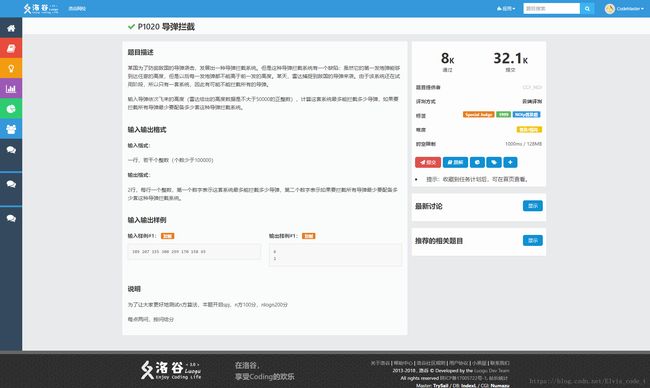The width and height of the screenshot is (650, 388).
Task: Open the red book sidebar icon
Action: 11,48
